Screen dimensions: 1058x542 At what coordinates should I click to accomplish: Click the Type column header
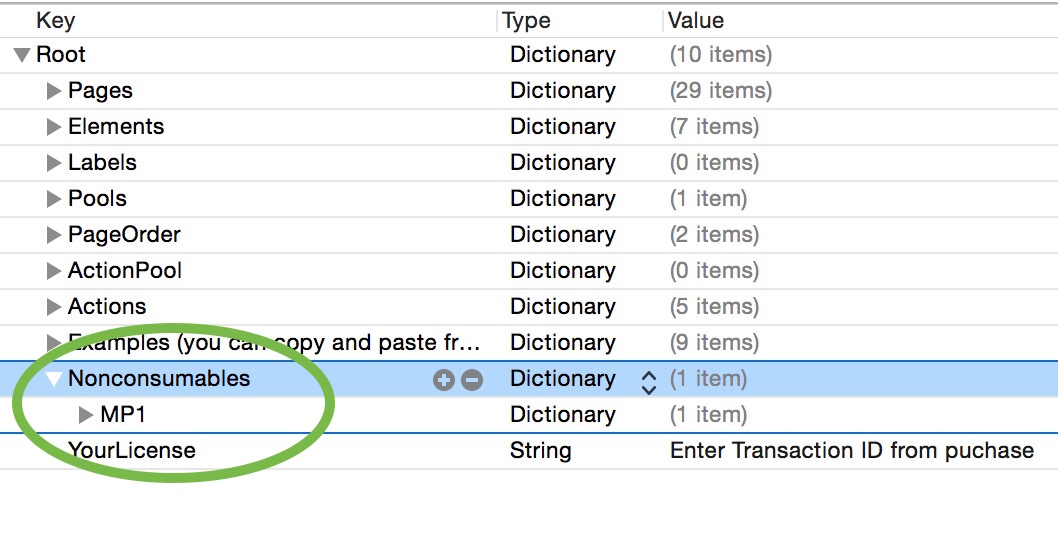pyautogui.click(x=526, y=20)
